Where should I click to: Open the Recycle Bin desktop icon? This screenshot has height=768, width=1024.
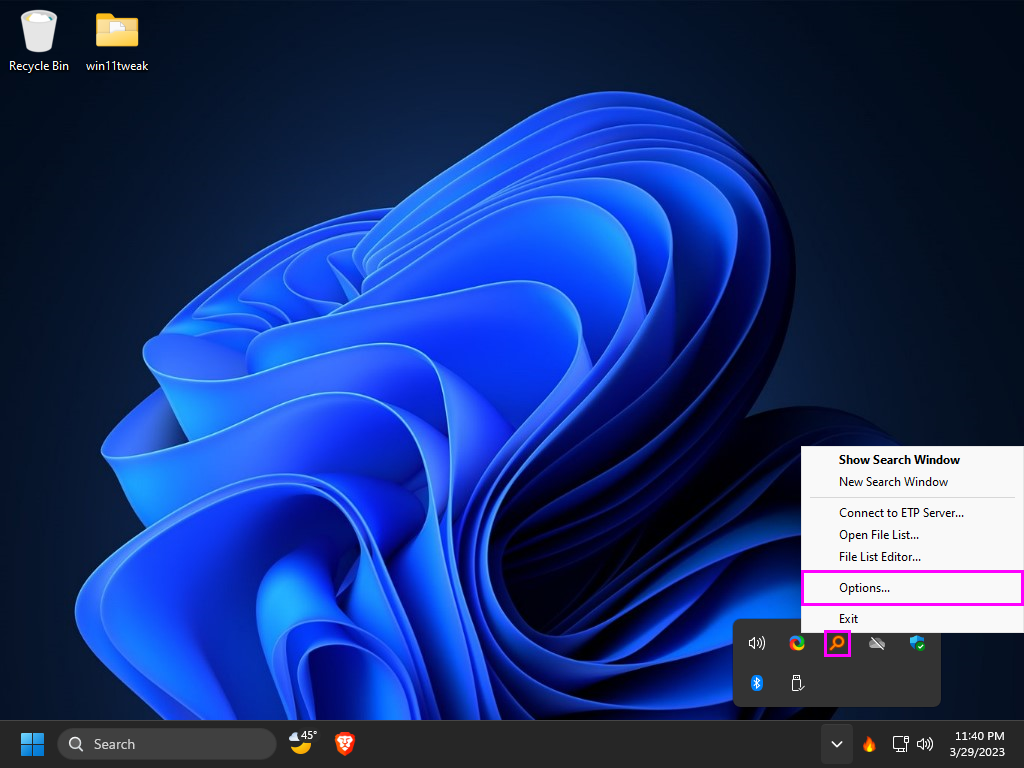coord(39,41)
